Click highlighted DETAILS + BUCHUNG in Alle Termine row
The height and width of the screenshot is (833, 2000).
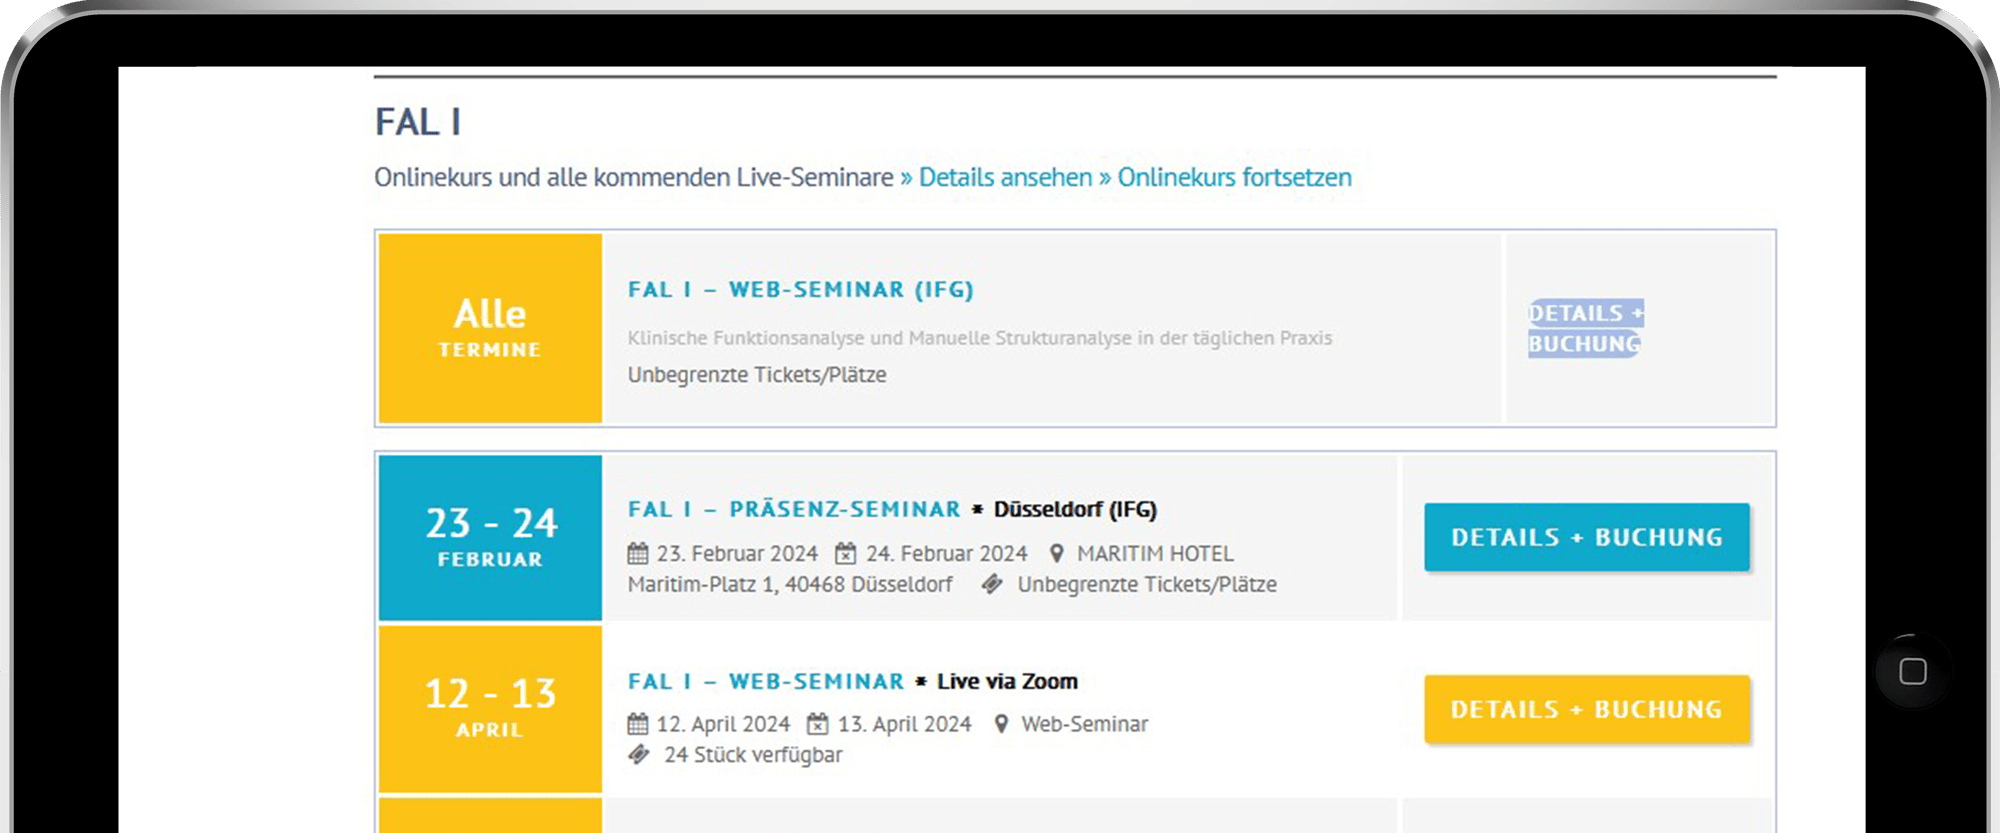click(1585, 328)
